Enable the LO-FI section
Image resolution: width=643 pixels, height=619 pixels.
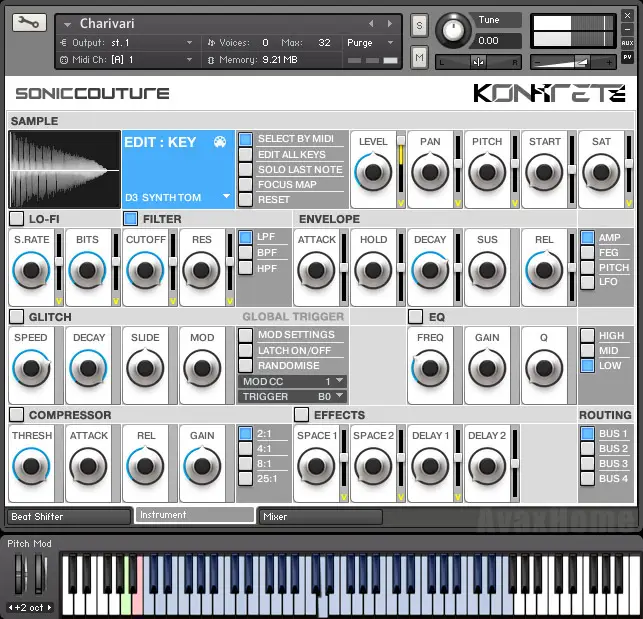[16, 218]
